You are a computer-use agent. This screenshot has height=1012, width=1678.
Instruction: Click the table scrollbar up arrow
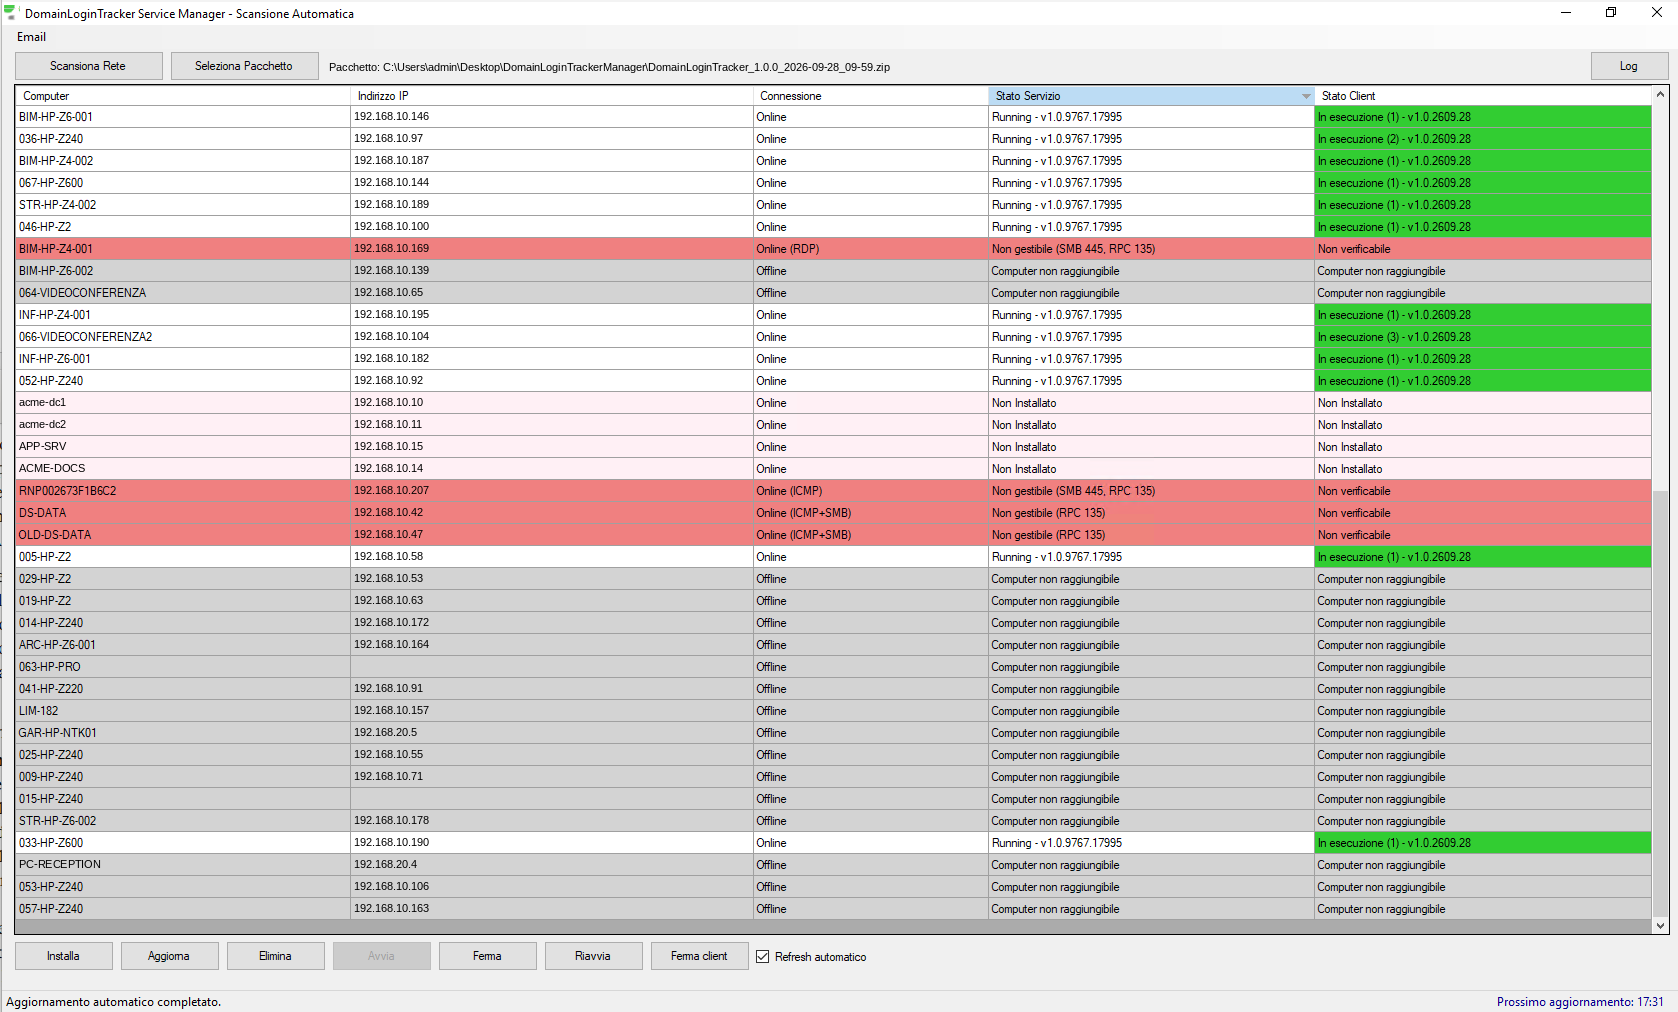pos(1660,95)
